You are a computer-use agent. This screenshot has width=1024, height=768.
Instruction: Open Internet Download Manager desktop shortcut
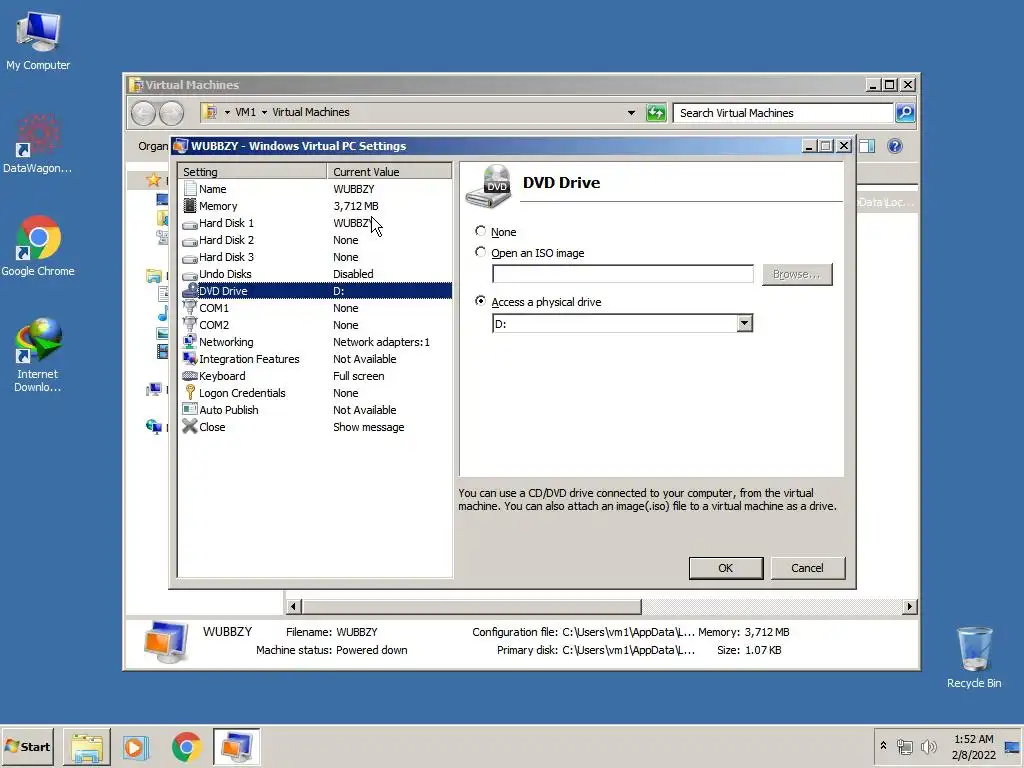pyautogui.click(x=38, y=355)
